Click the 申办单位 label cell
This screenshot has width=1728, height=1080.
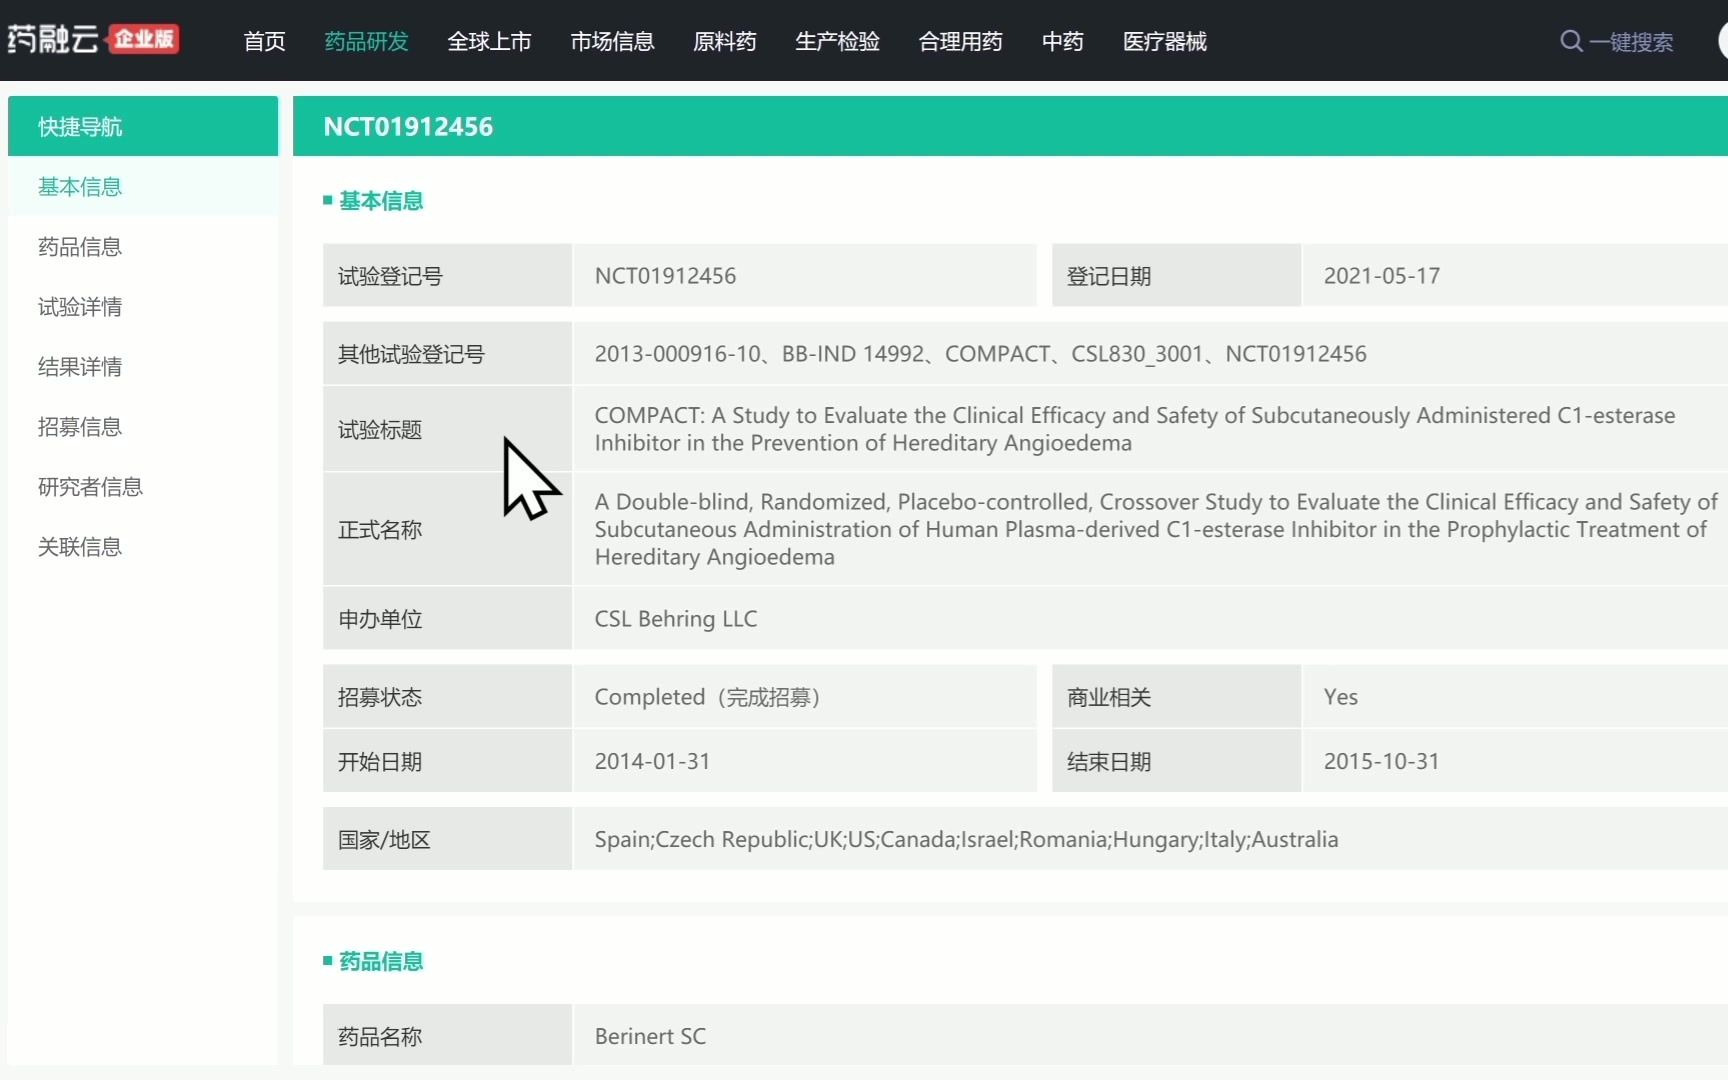coord(447,619)
